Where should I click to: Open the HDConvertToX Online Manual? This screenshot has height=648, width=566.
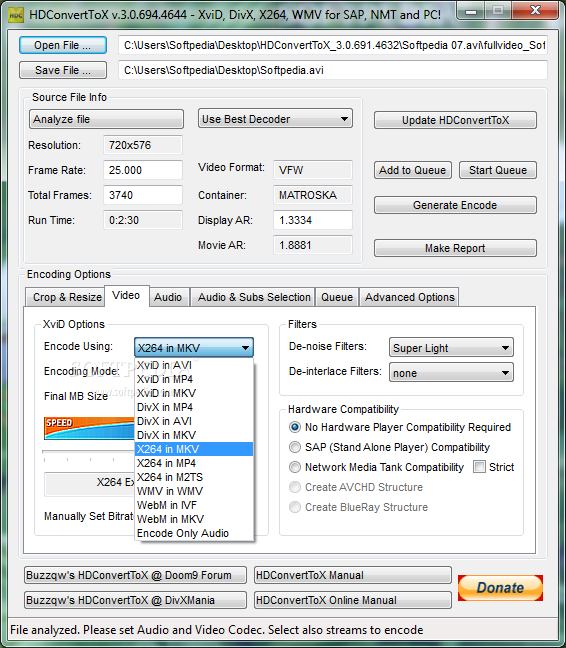pos(353,600)
